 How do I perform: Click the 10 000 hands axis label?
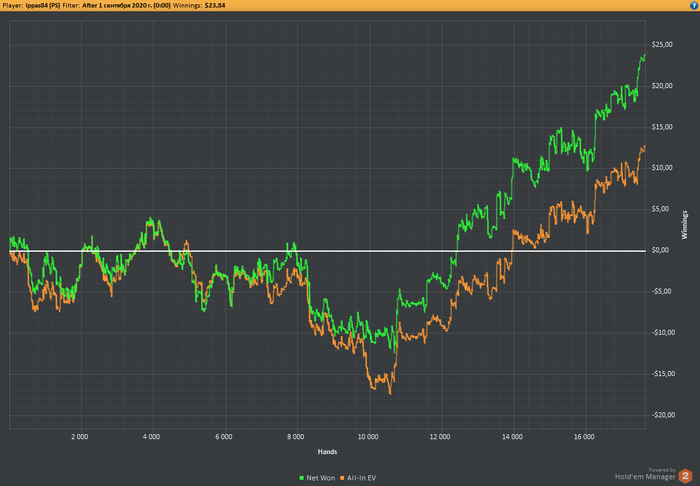[368, 436]
